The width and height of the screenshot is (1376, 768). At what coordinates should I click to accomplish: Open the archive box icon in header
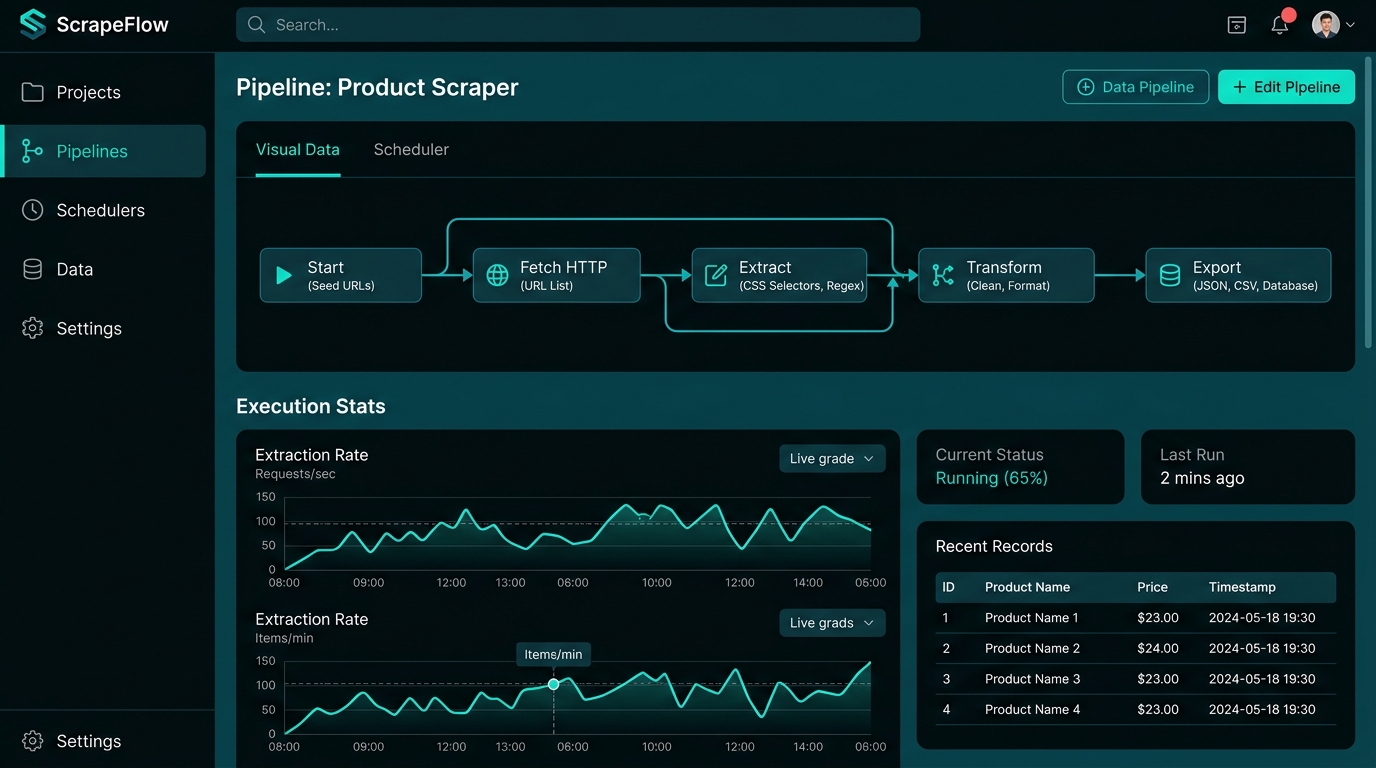[1237, 25]
